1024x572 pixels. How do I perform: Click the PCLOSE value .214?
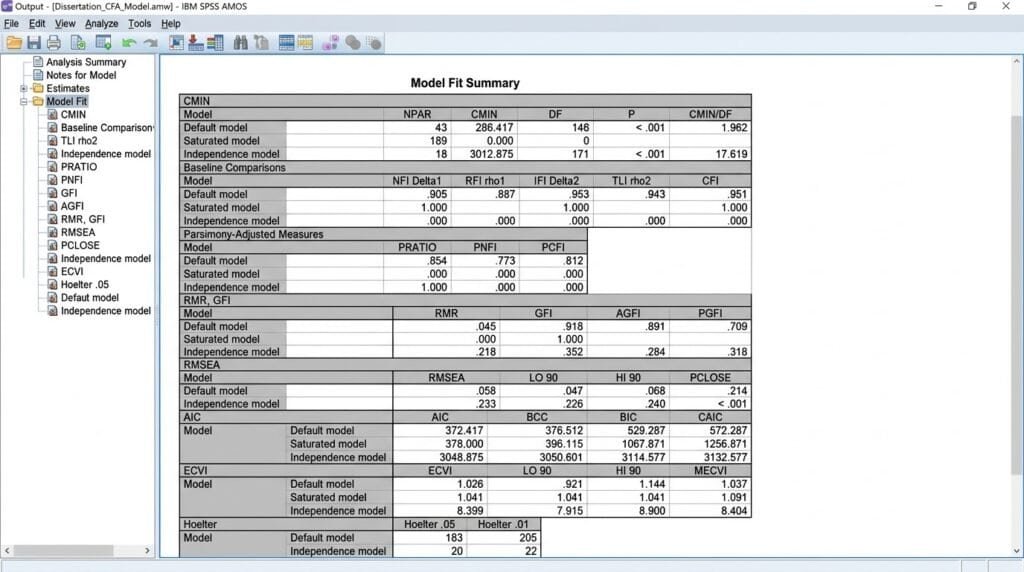click(x=737, y=390)
